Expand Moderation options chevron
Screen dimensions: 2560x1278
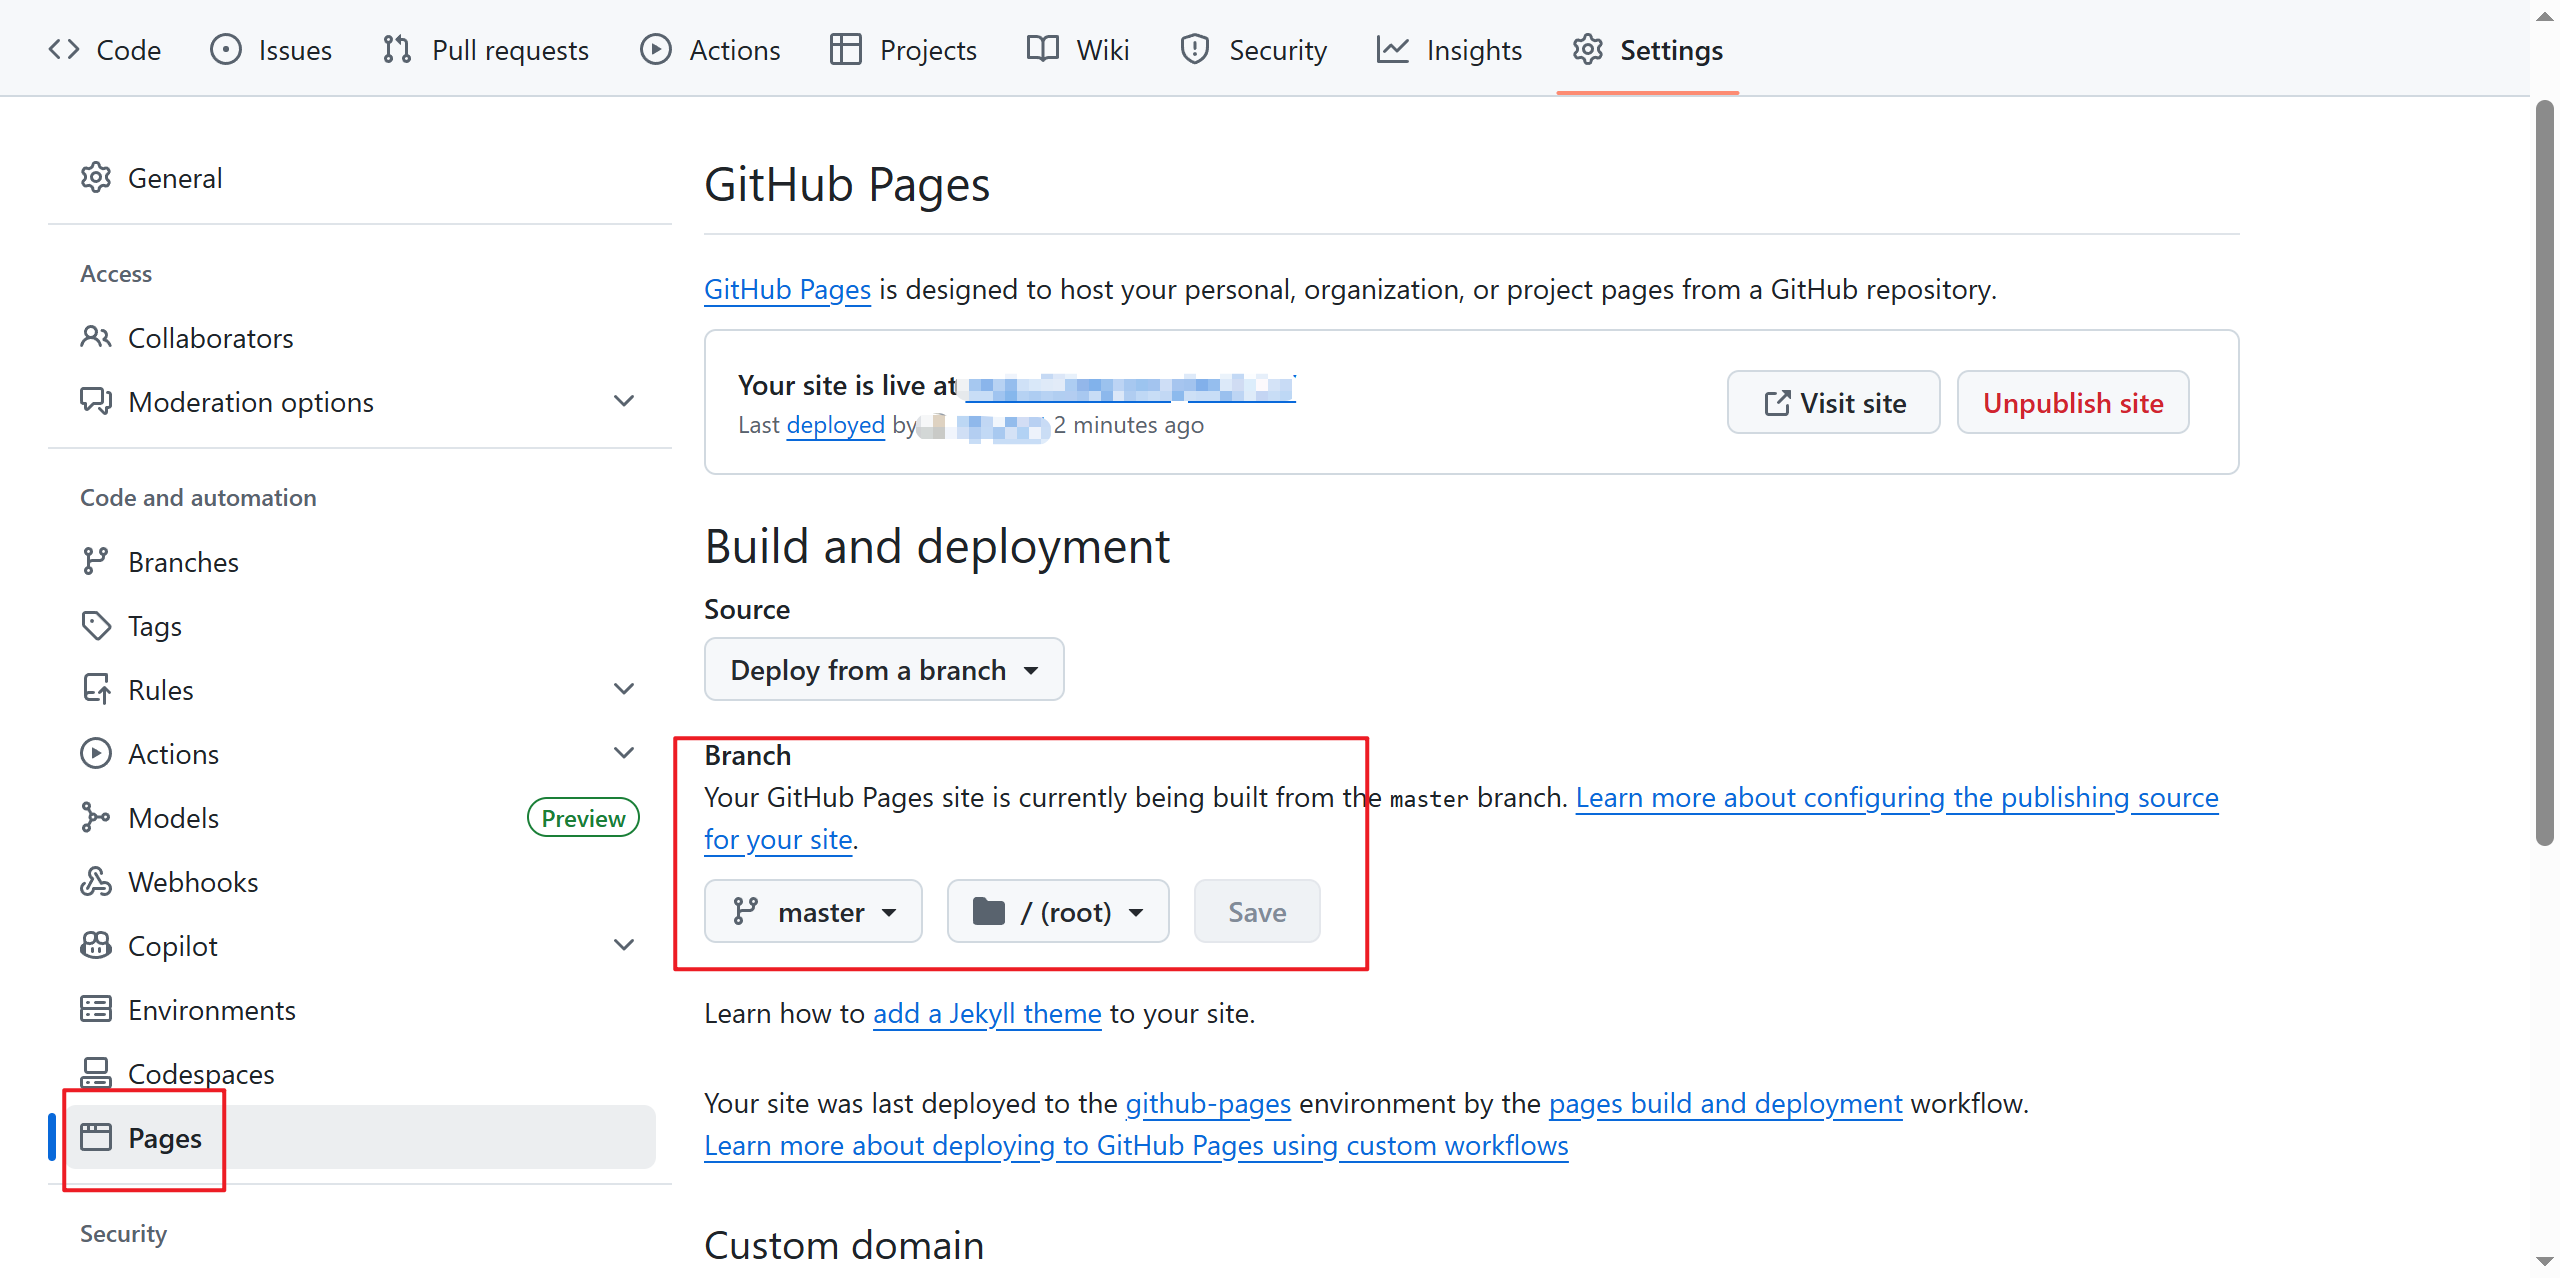point(624,402)
